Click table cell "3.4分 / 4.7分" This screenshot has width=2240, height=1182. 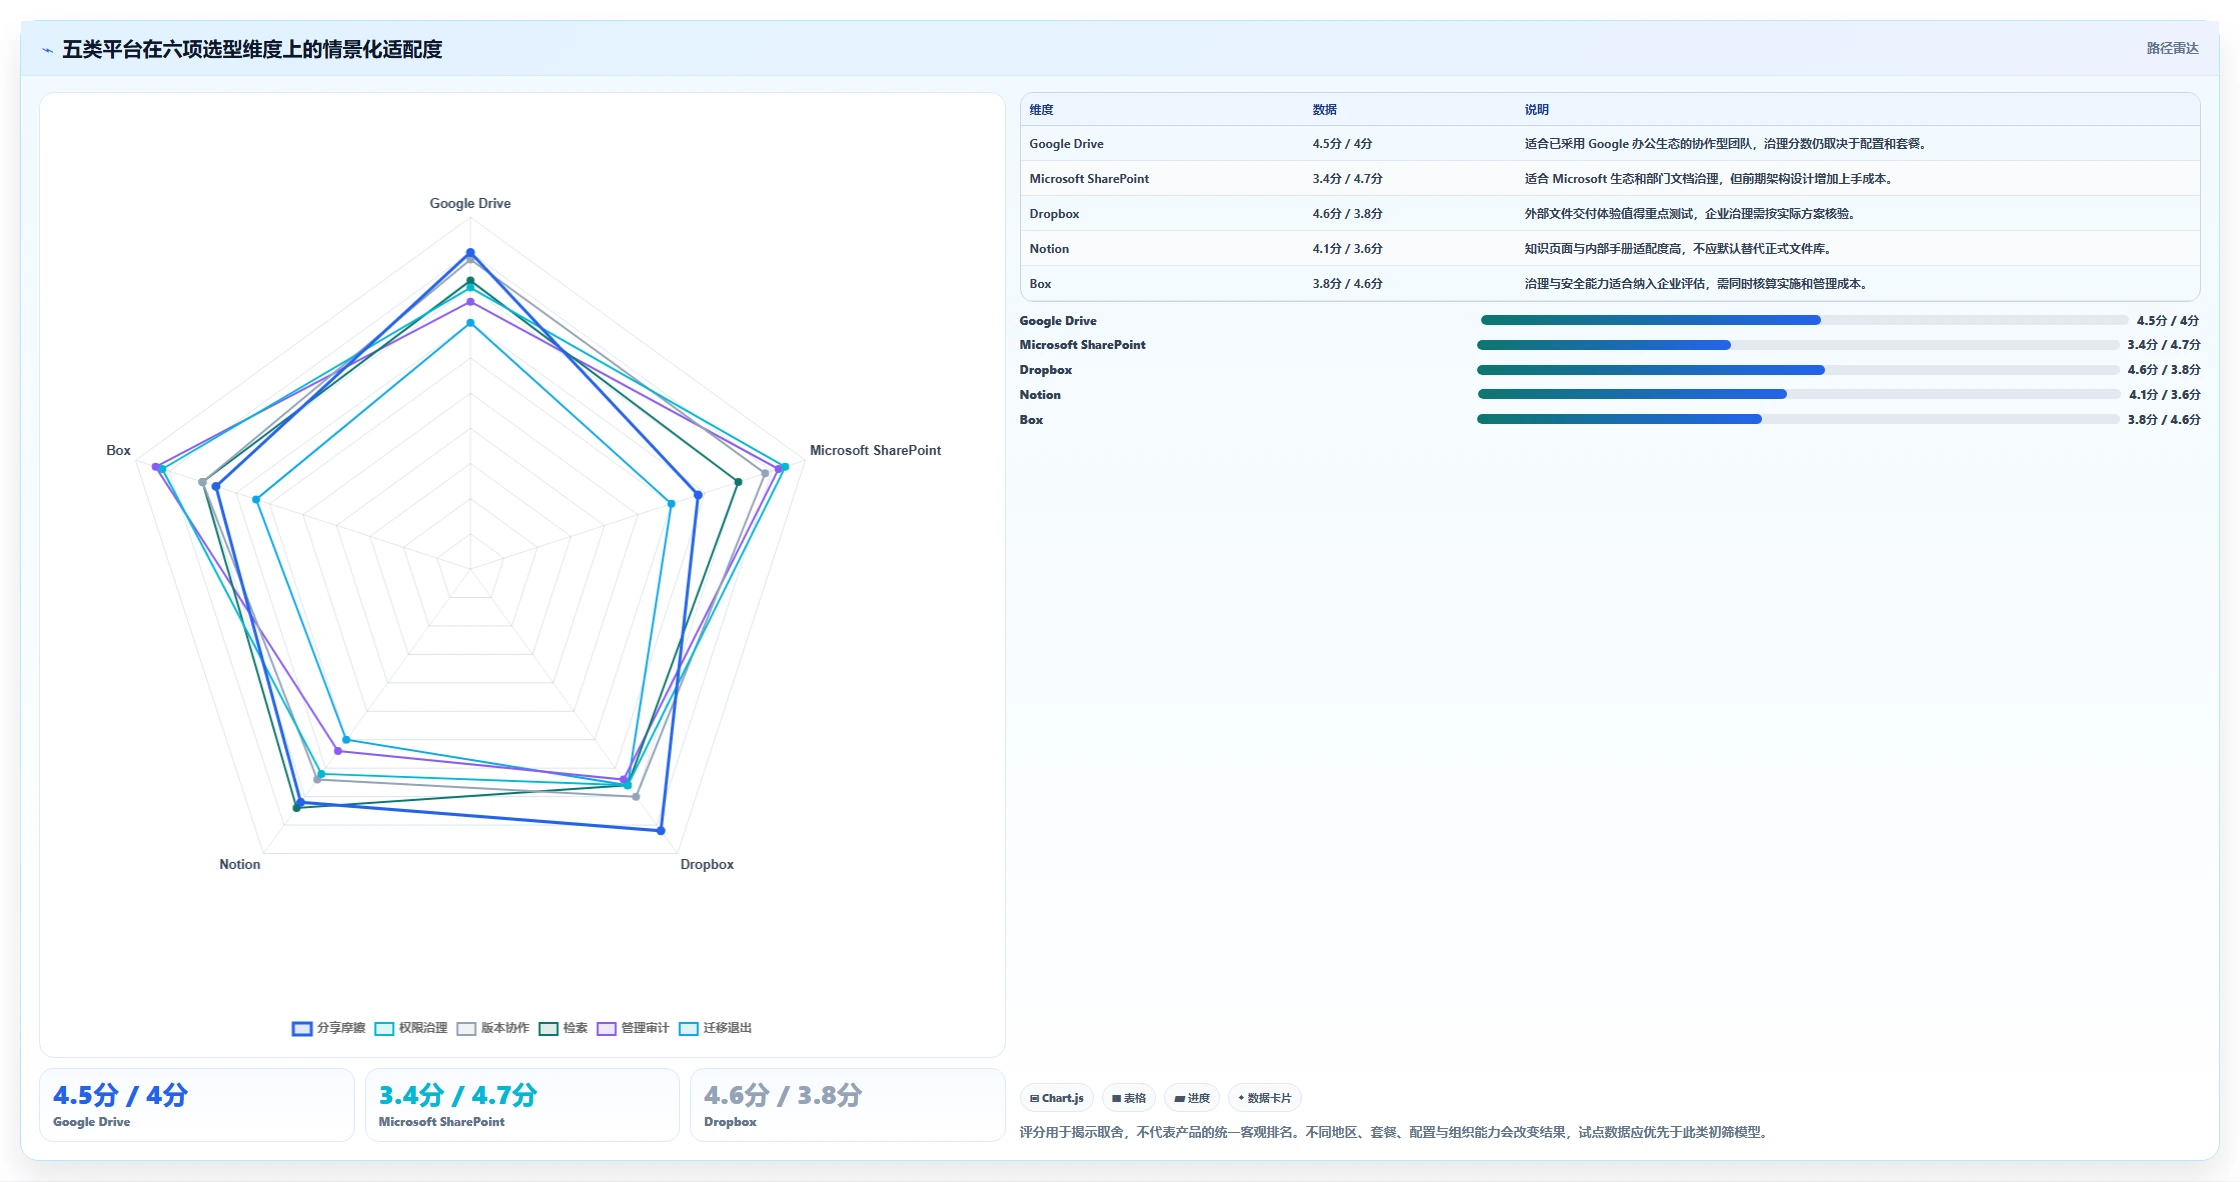(1347, 179)
